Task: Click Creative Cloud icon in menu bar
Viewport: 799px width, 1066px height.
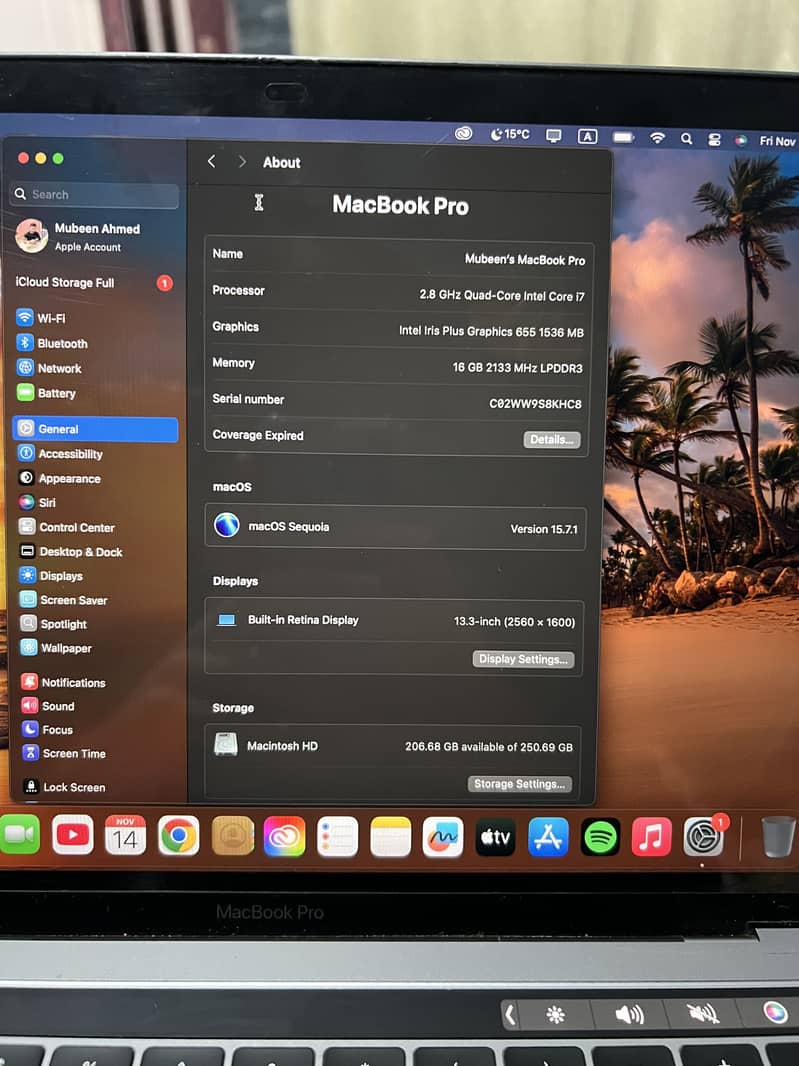Action: pos(463,133)
